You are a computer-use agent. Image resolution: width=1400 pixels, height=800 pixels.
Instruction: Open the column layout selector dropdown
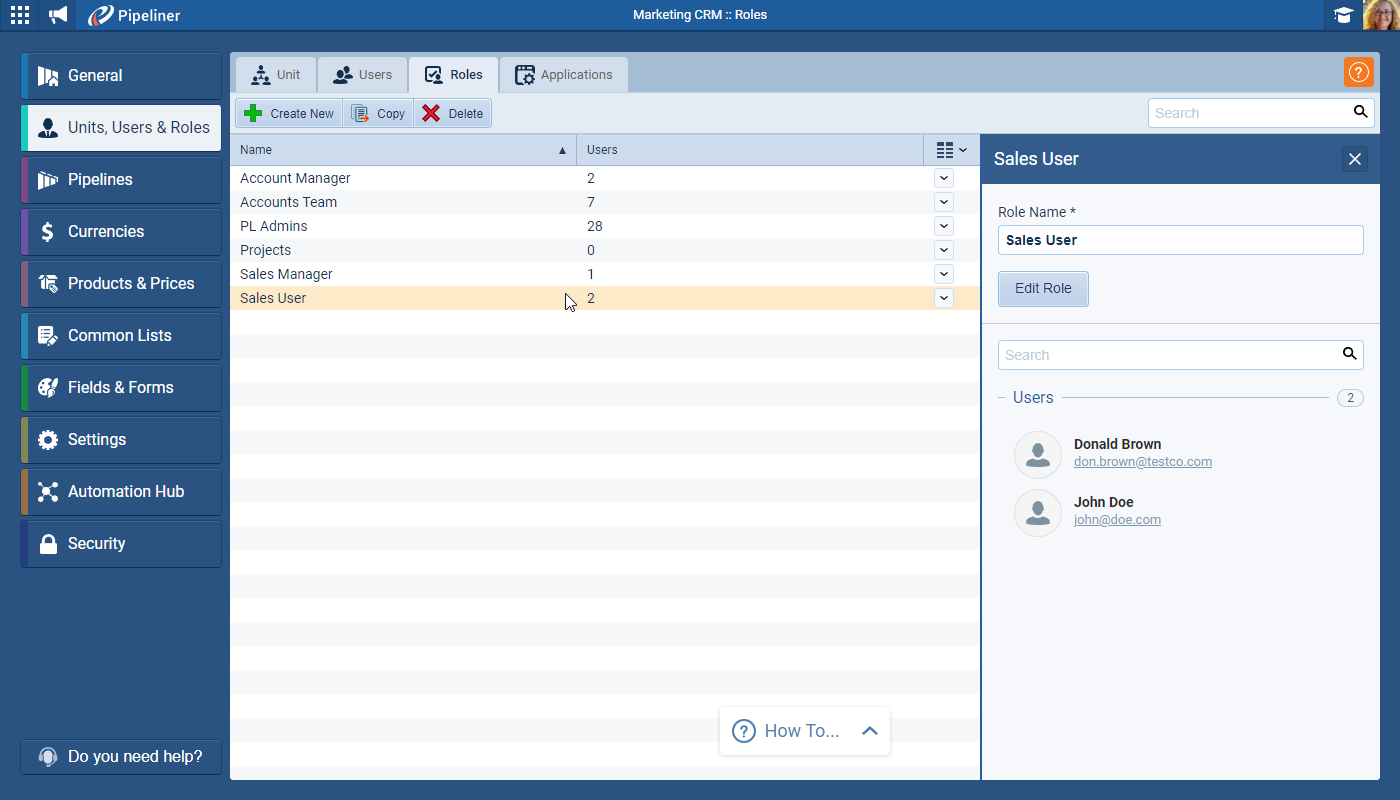(x=951, y=150)
